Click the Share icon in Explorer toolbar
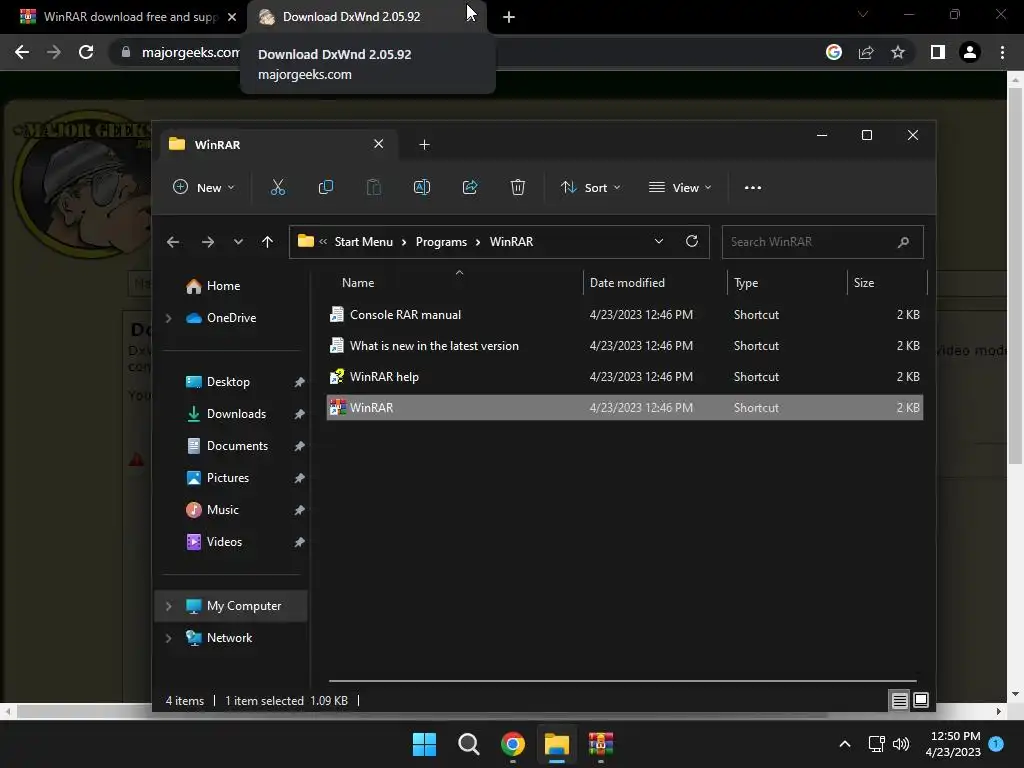This screenshot has width=1024, height=768. coord(470,187)
